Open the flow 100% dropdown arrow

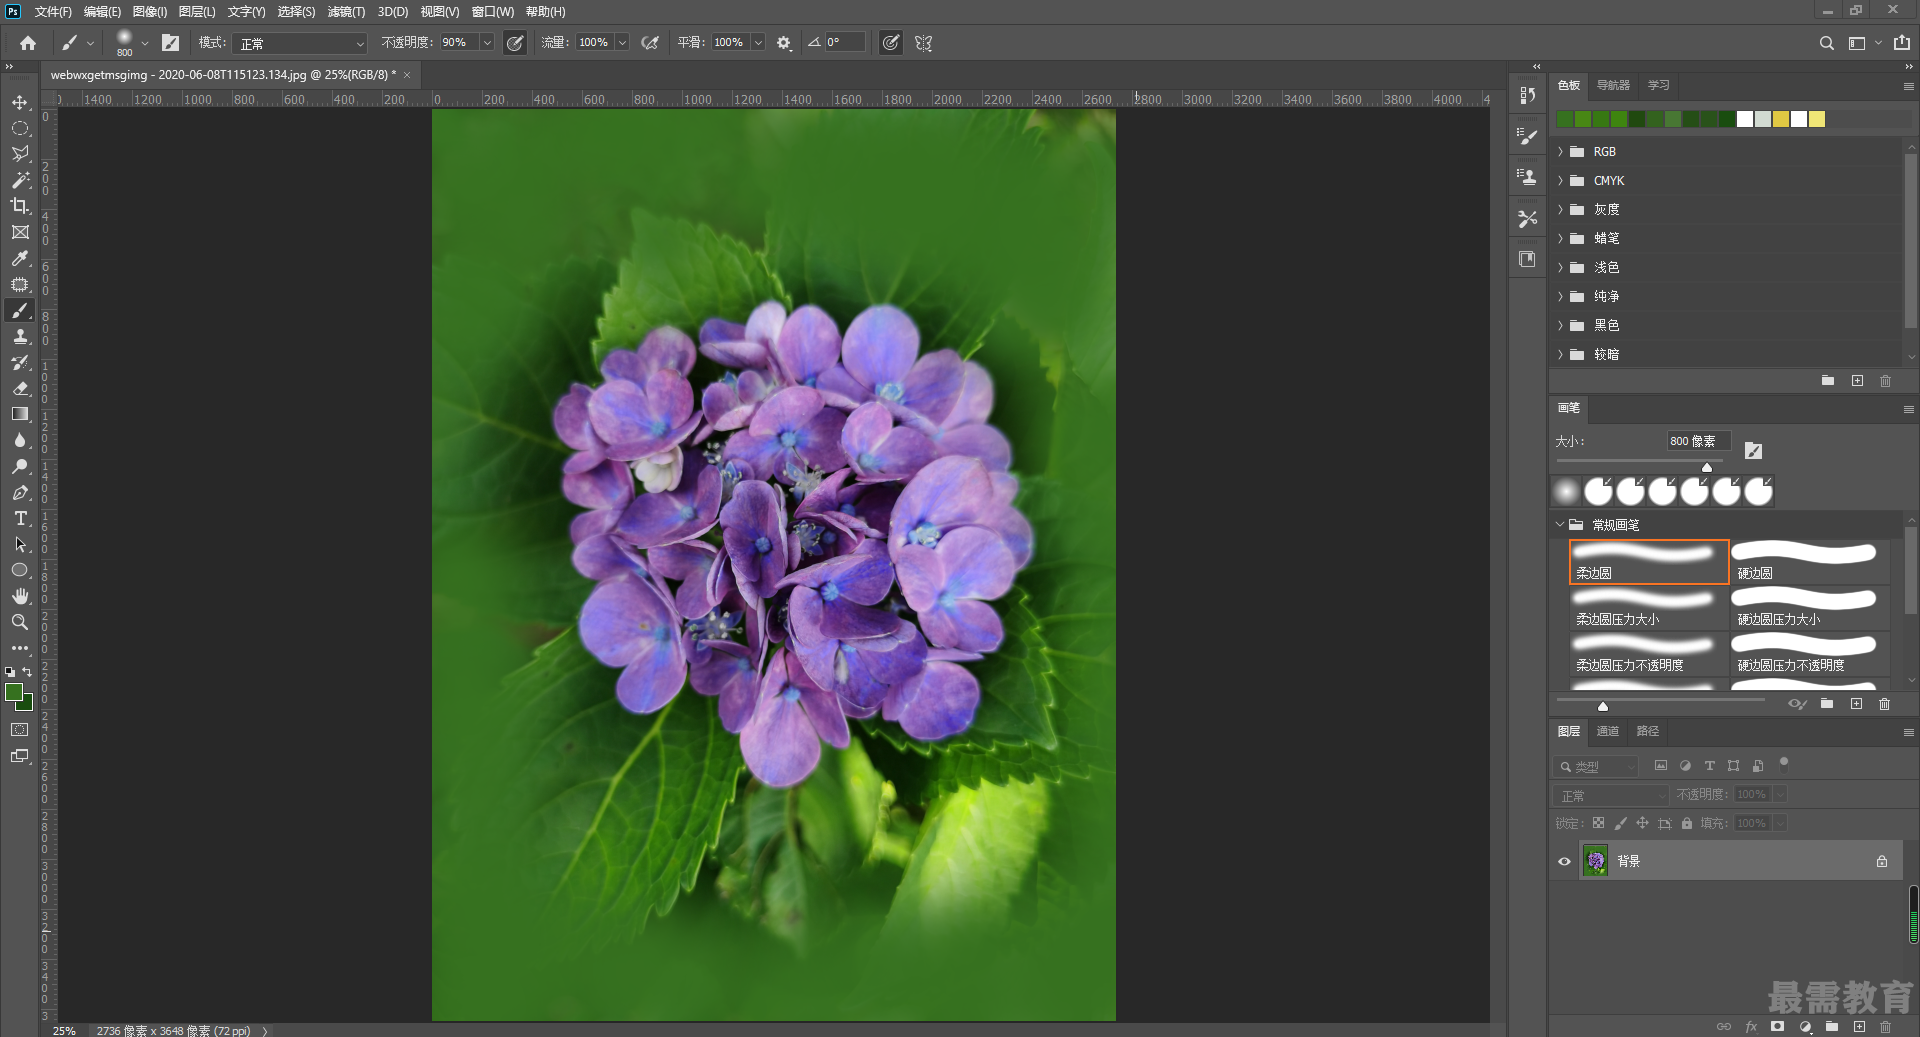tap(622, 43)
